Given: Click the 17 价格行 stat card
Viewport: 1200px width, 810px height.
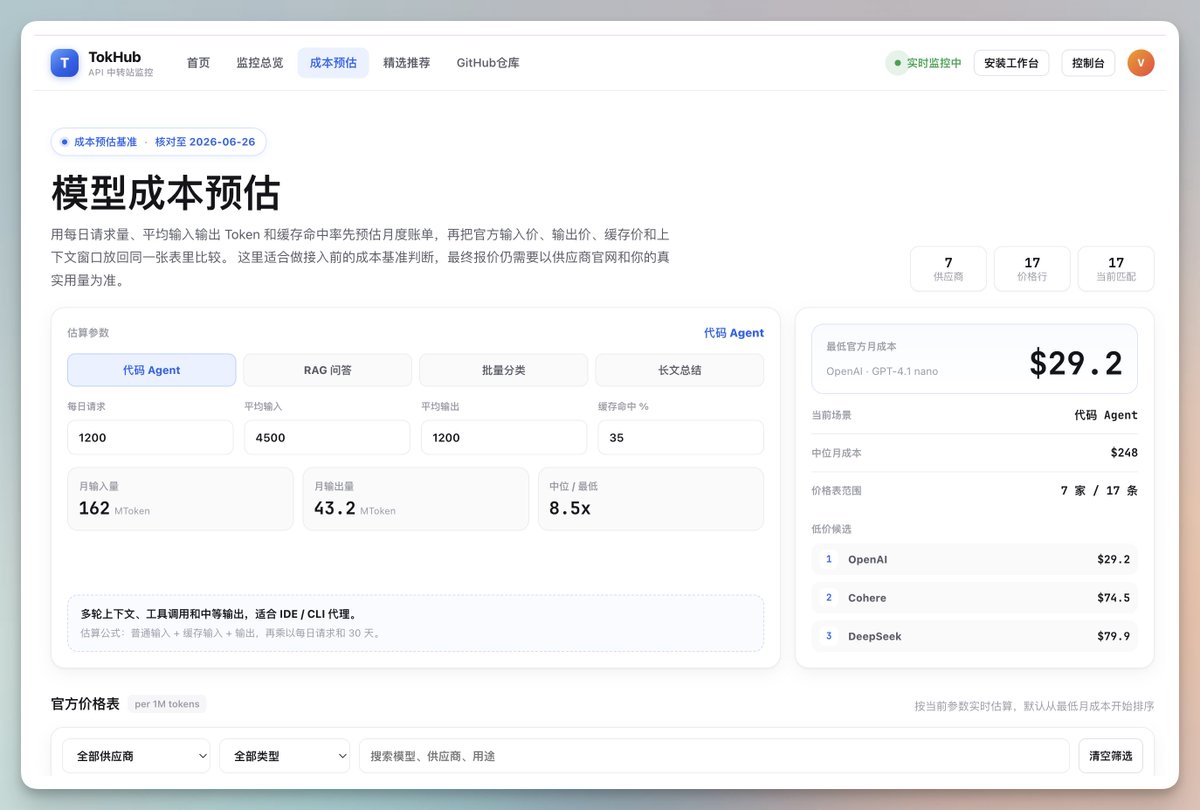Looking at the screenshot, I should click(1032, 269).
